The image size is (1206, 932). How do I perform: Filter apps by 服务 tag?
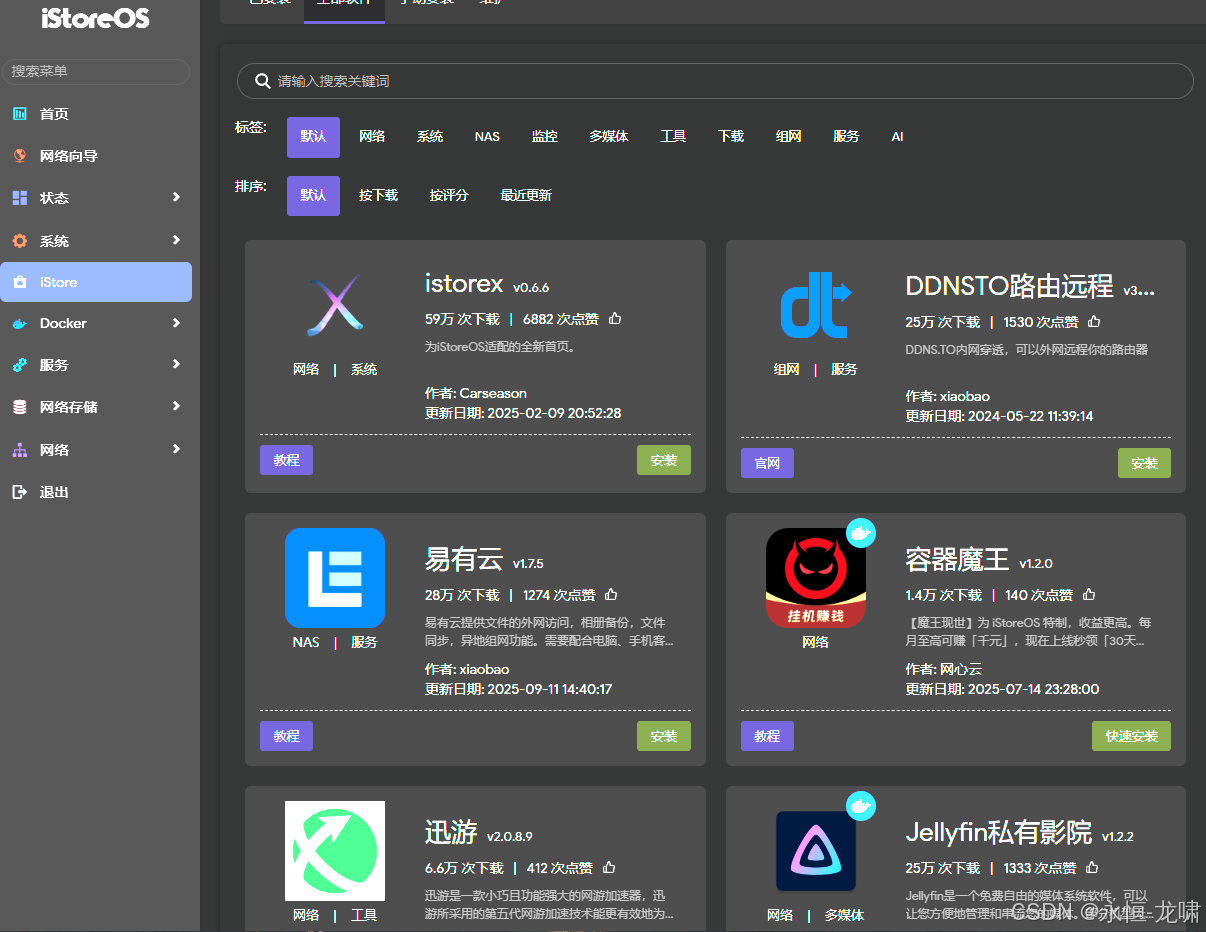pyautogui.click(x=846, y=137)
